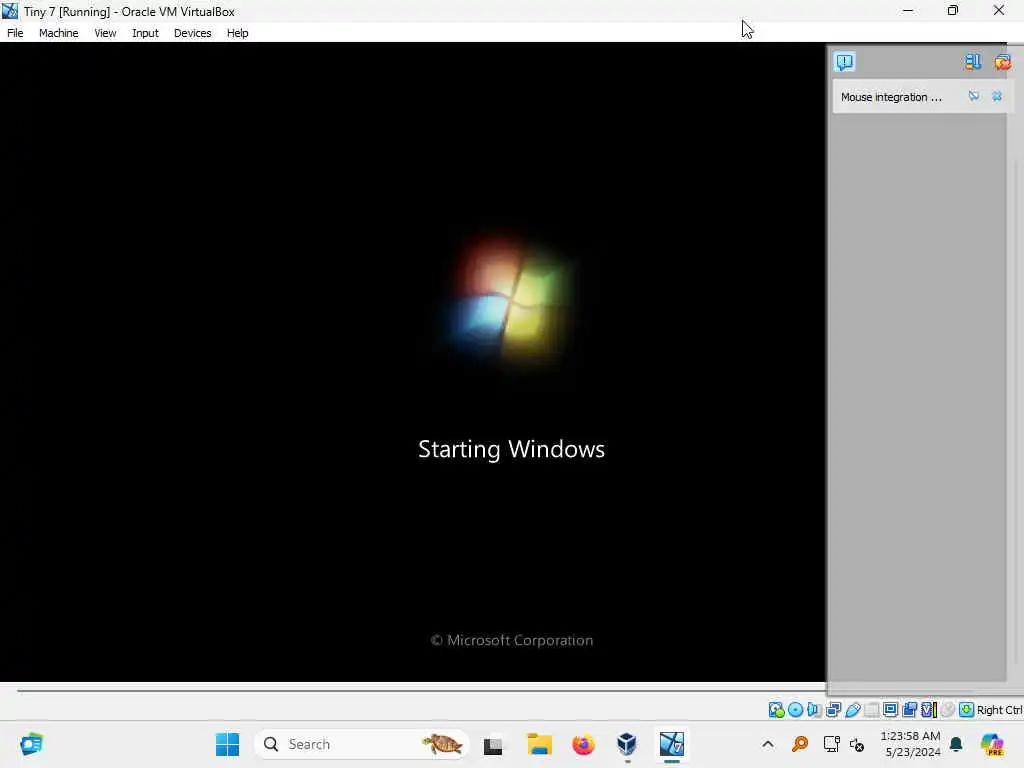Expand the Mouse integration notification text
The image size is (1024, 768).
click(891, 97)
